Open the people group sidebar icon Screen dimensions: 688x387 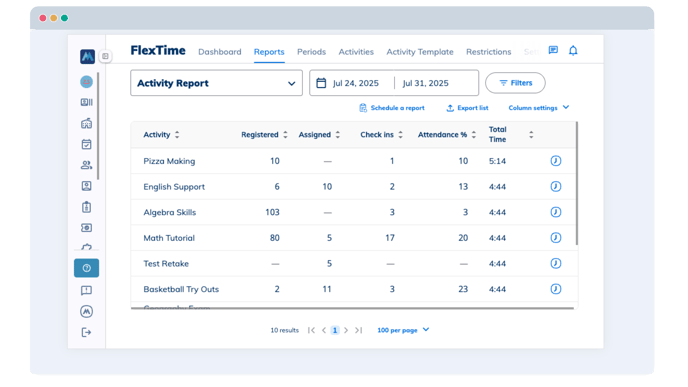click(x=86, y=165)
